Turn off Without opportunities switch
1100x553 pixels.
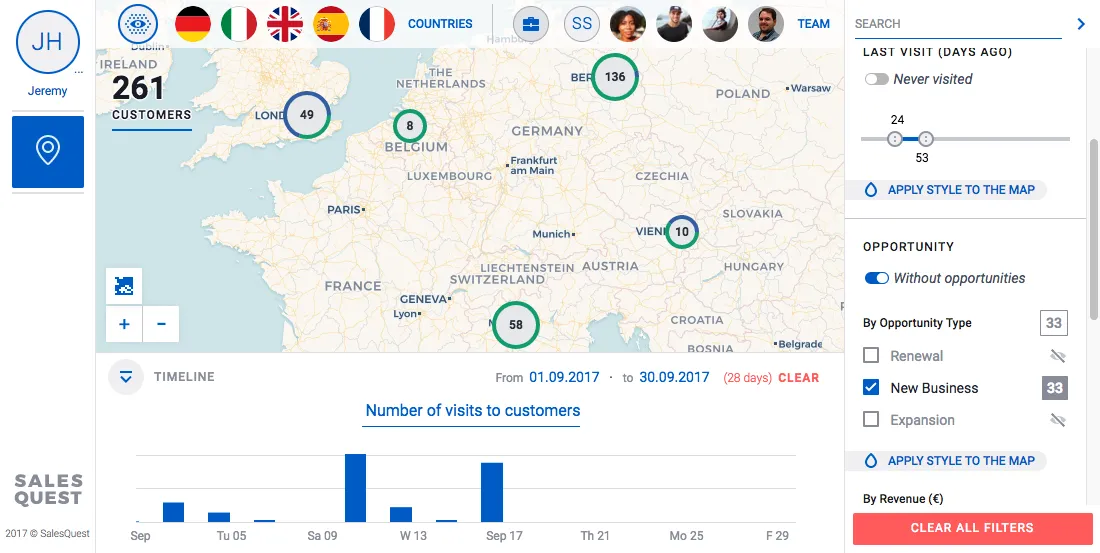(x=877, y=278)
